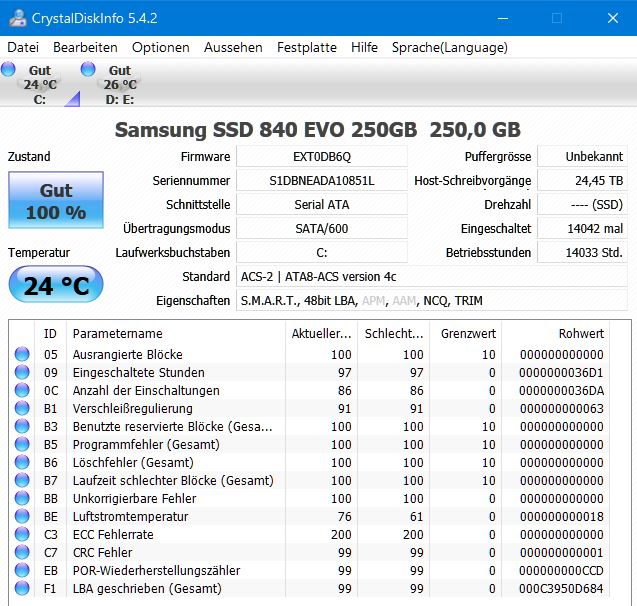Select the Anzahl der Einschaltungen parameter

(x=146, y=390)
